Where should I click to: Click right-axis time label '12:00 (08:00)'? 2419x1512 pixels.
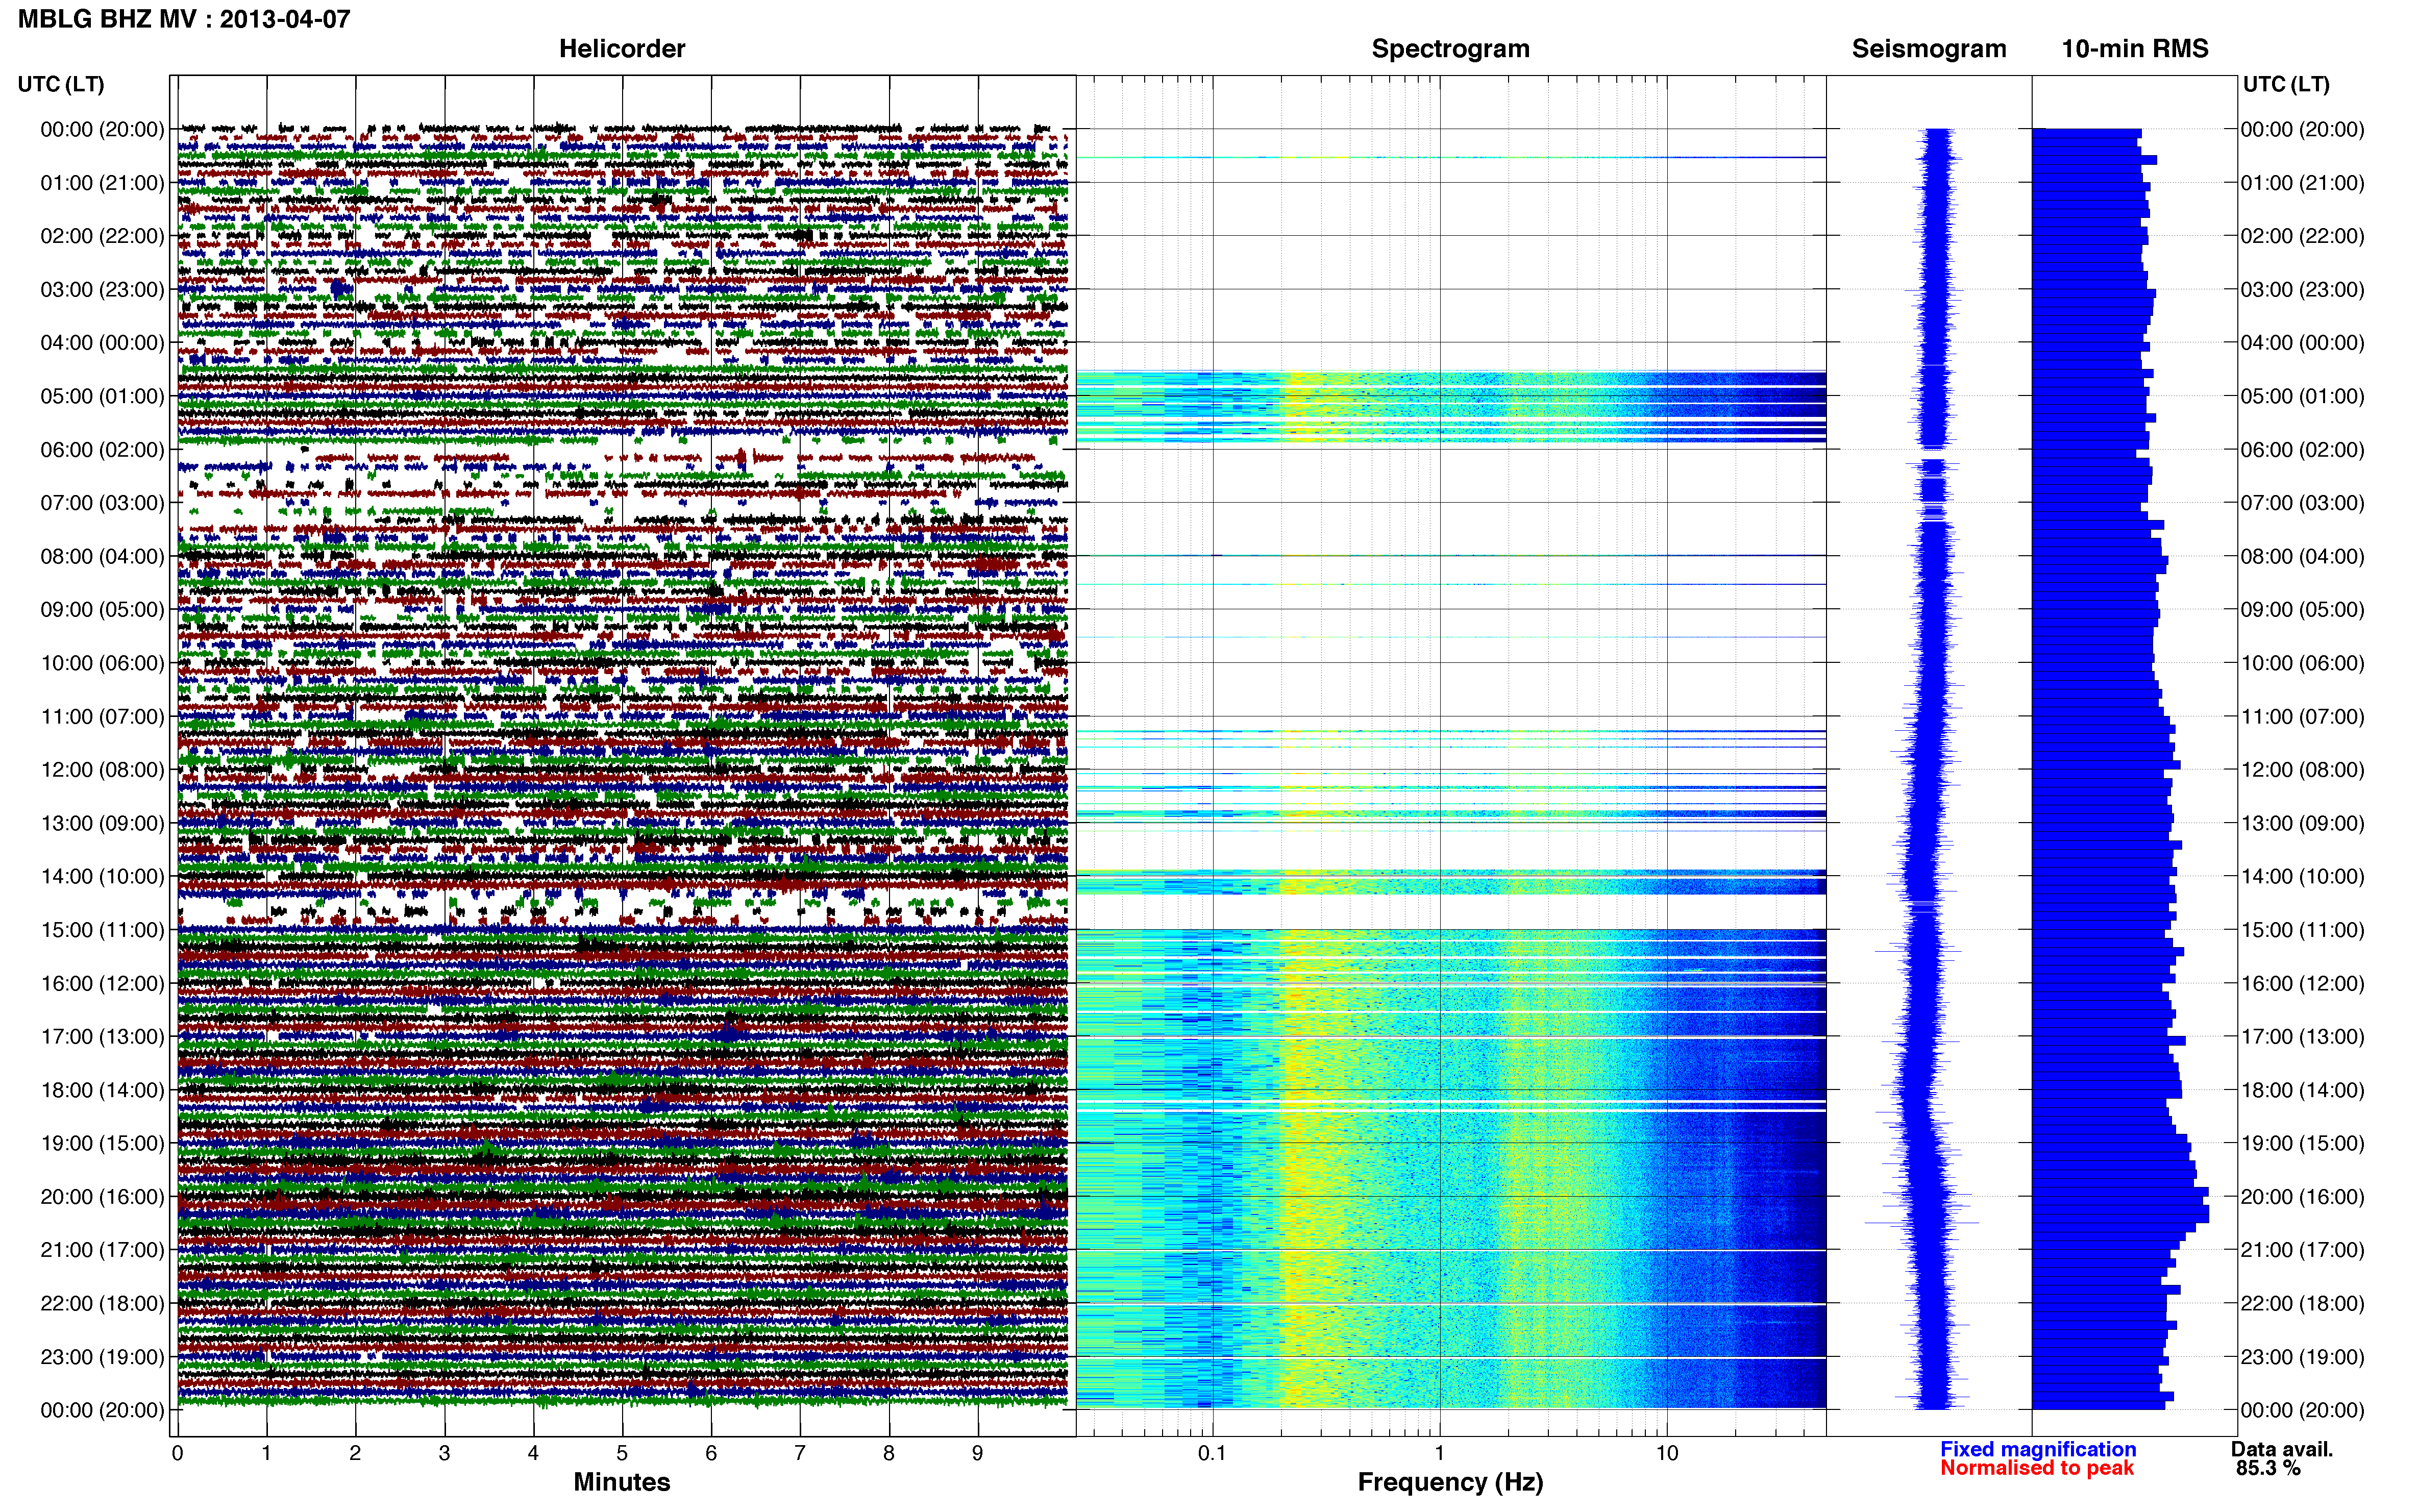[2302, 769]
